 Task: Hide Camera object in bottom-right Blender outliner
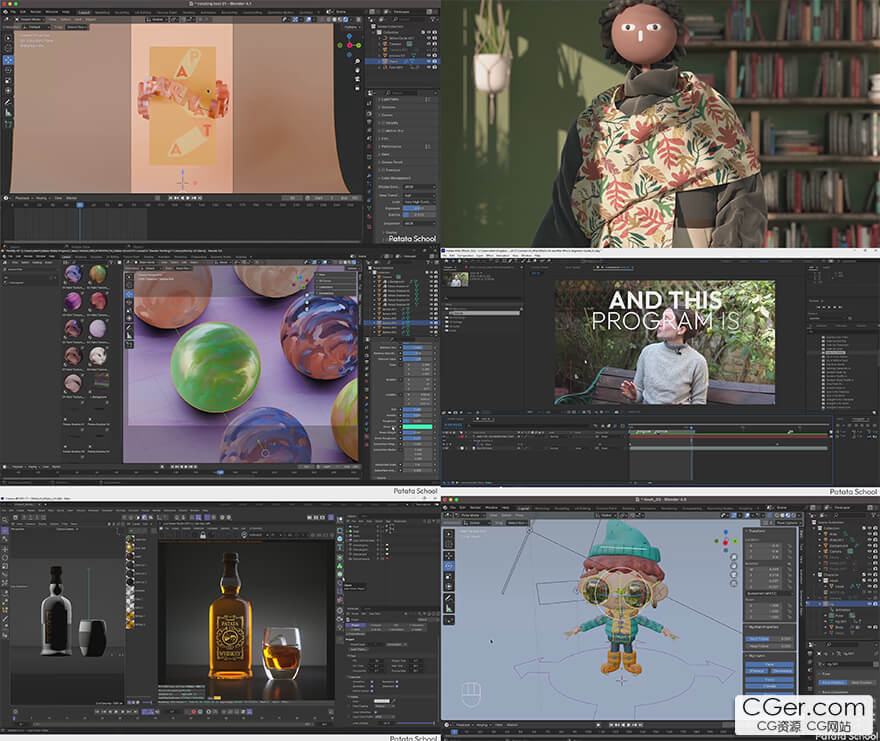pos(870,551)
